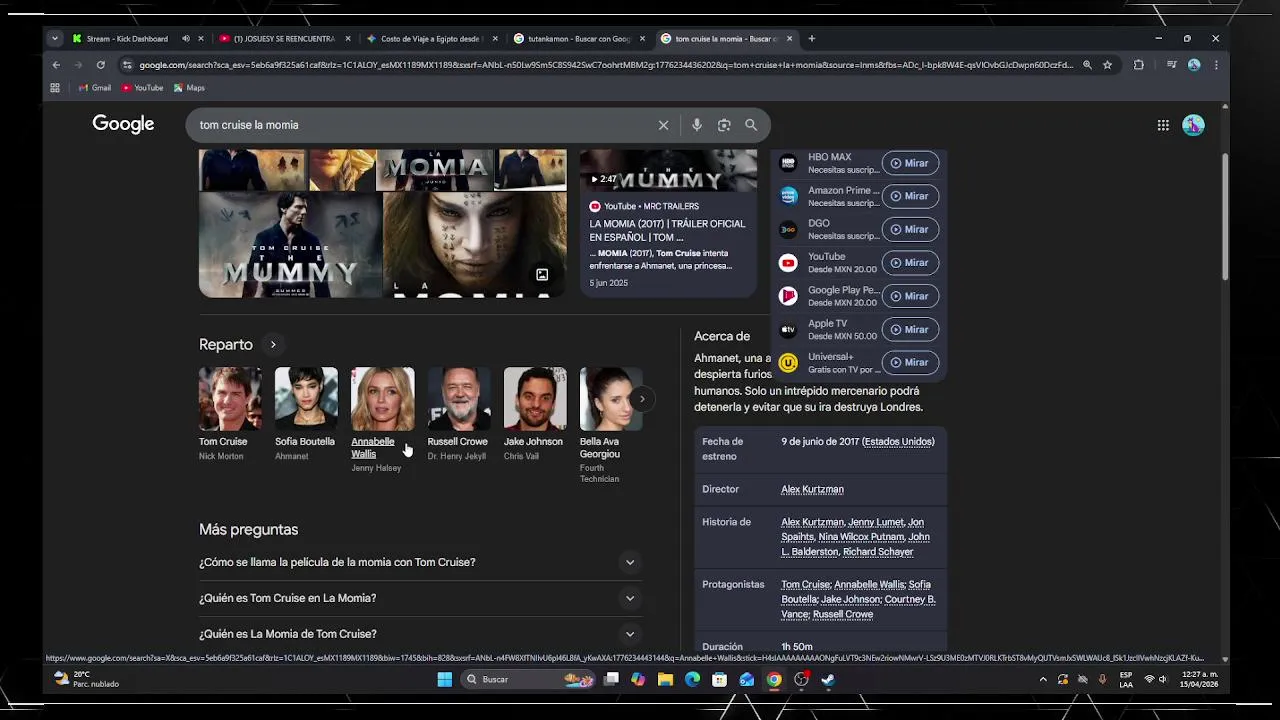The width and height of the screenshot is (1280, 720).
Task: Open Chrome three-dot menu
Action: point(1216,65)
